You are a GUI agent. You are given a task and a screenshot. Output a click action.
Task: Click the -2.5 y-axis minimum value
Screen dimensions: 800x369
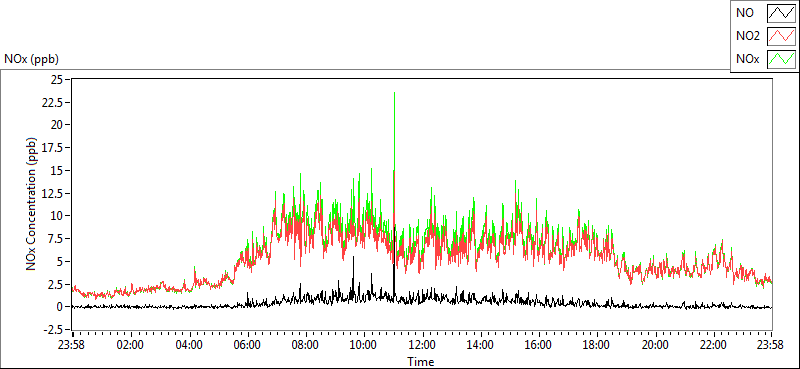click(52, 329)
